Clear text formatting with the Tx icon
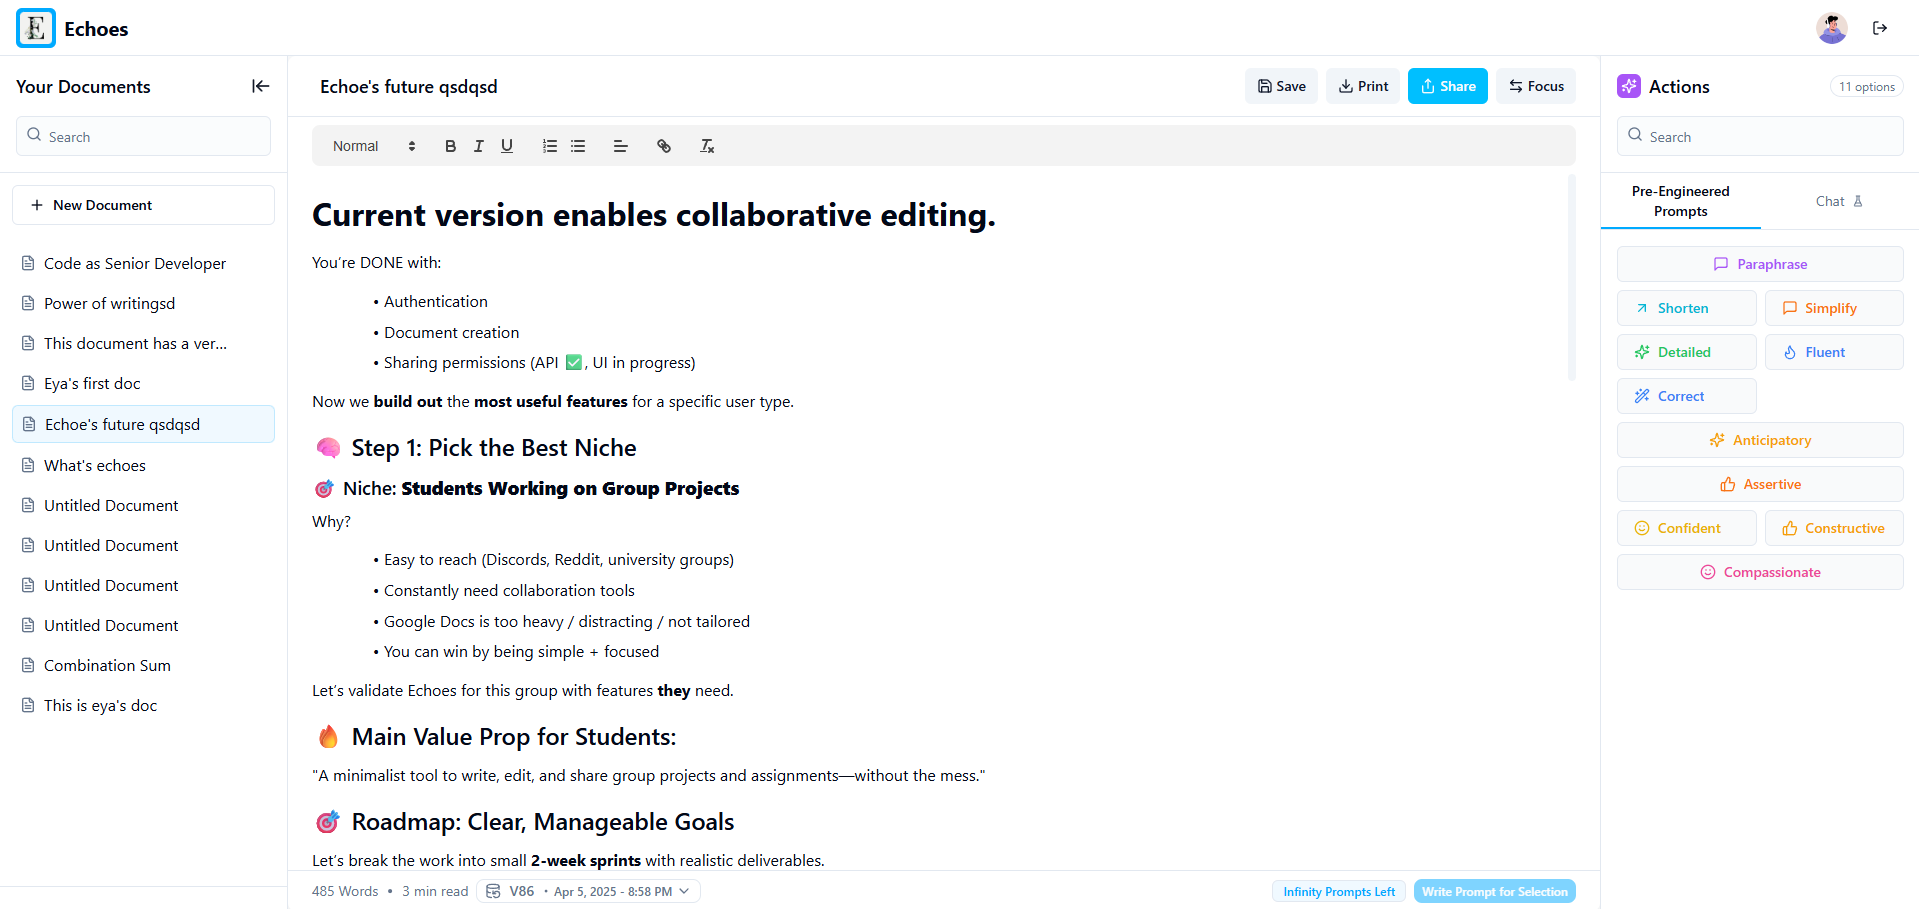Screen dimensions: 1919x909 (x=707, y=146)
